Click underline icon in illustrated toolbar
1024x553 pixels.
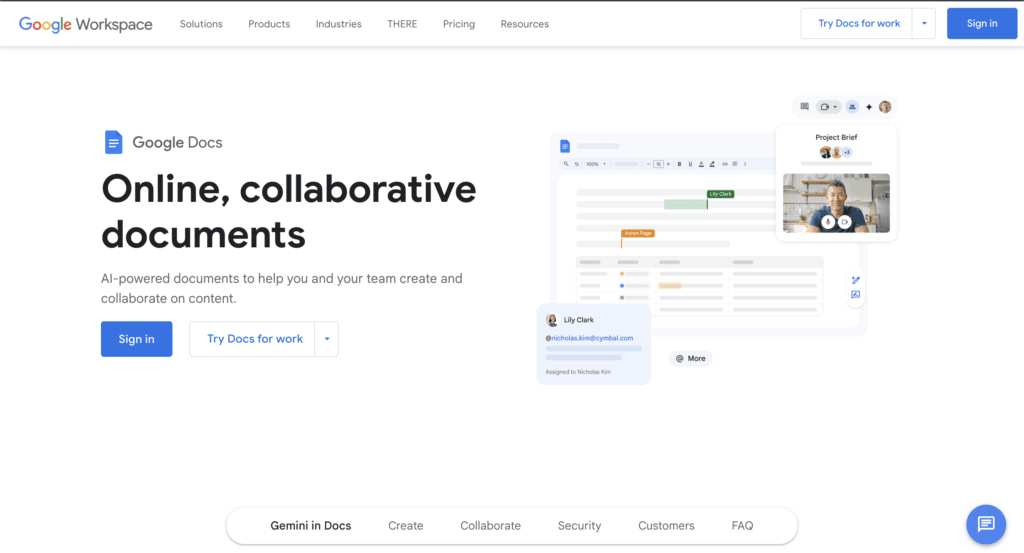690,164
